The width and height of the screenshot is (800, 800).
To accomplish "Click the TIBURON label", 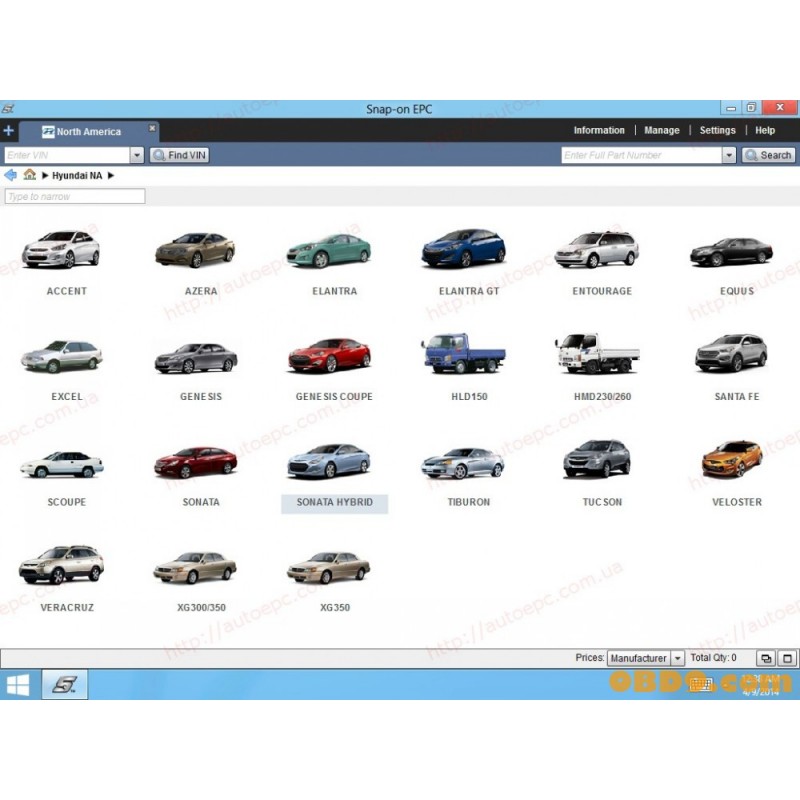I will click(468, 503).
